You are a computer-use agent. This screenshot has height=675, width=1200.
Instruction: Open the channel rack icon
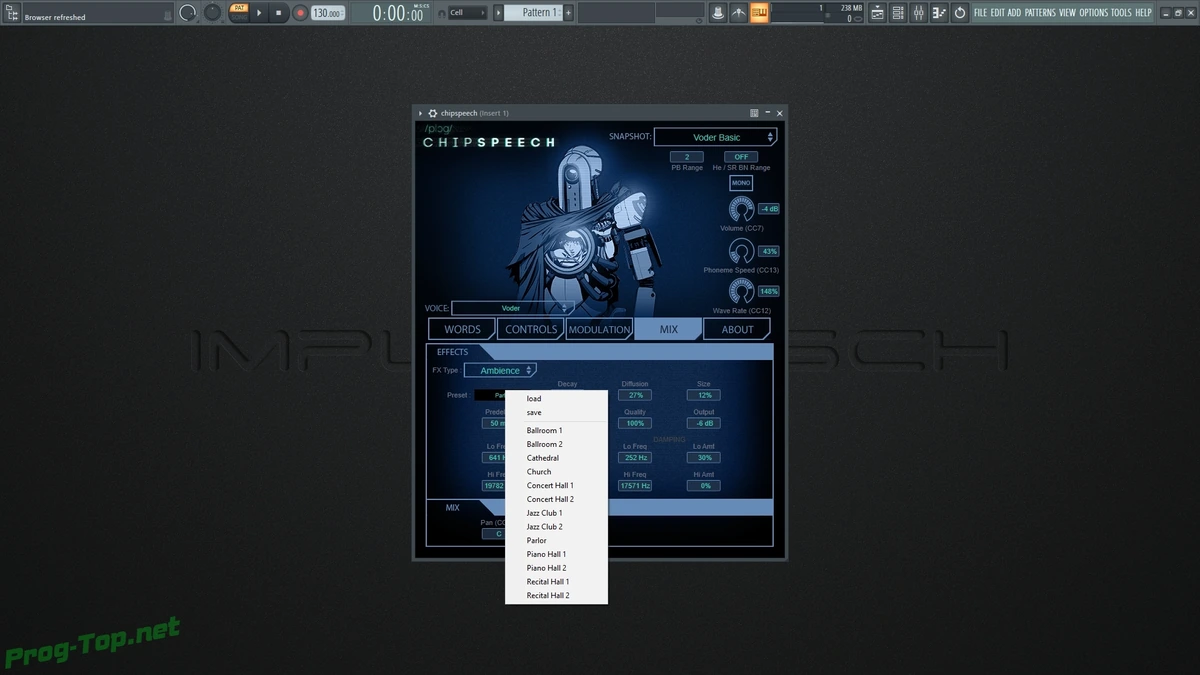[x=898, y=13]
